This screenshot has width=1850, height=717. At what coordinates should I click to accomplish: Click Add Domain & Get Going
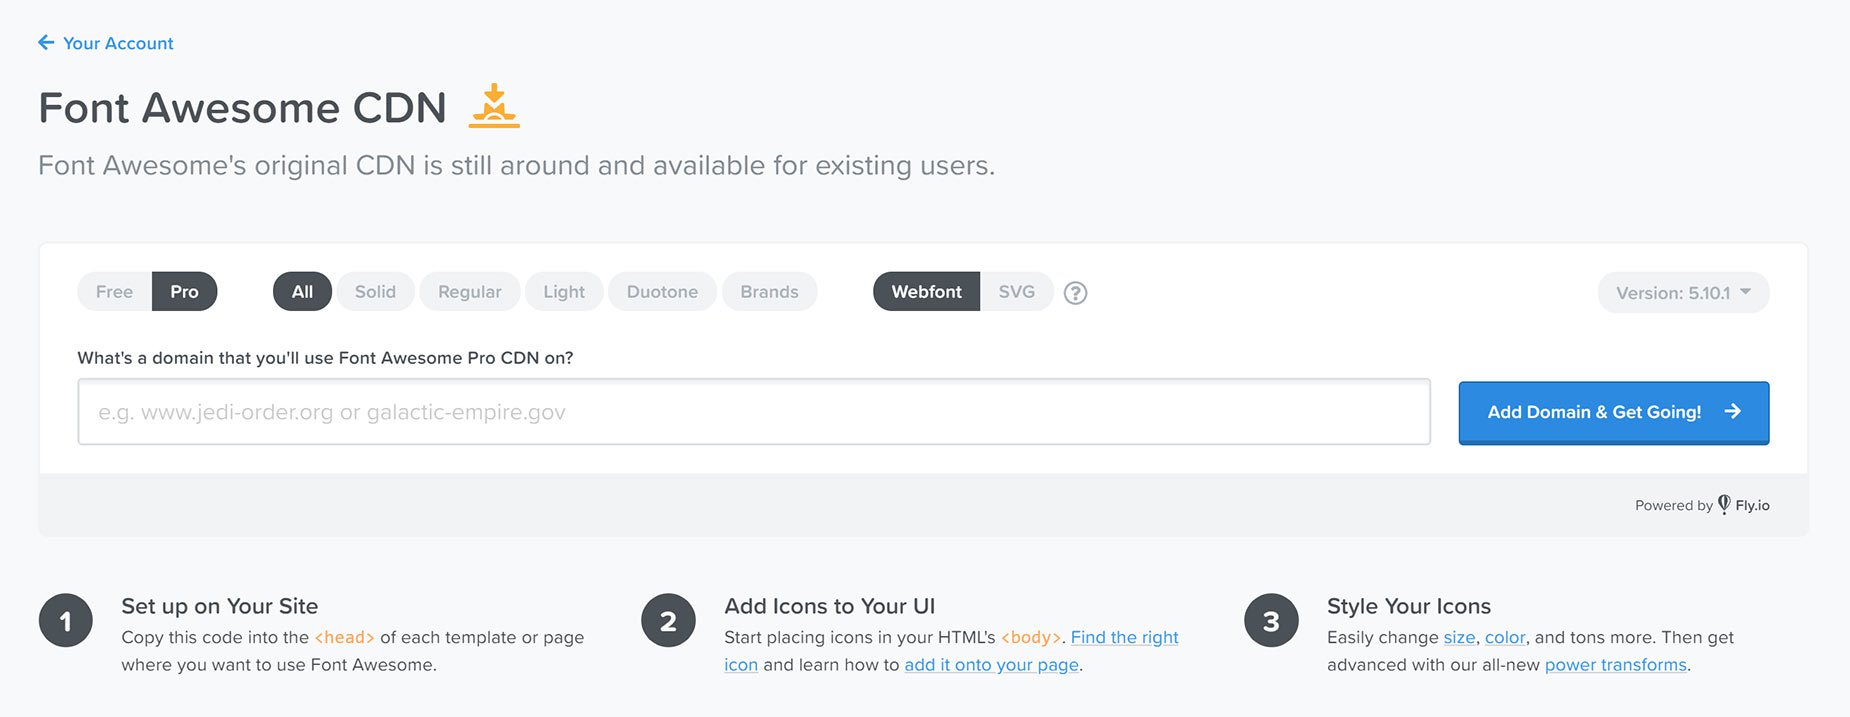tap(1594, 411)
